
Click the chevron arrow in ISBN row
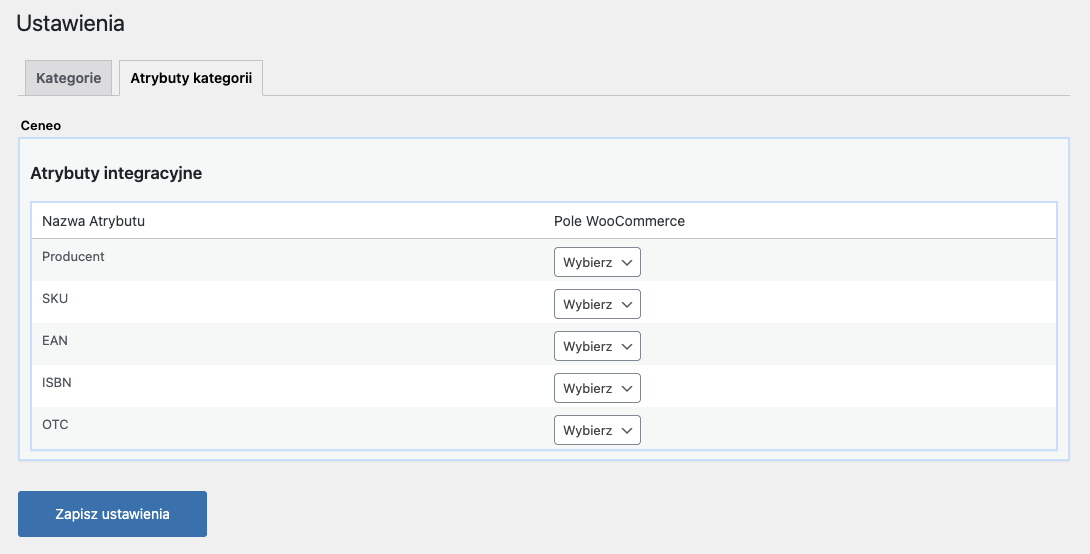tap(627, 388)
